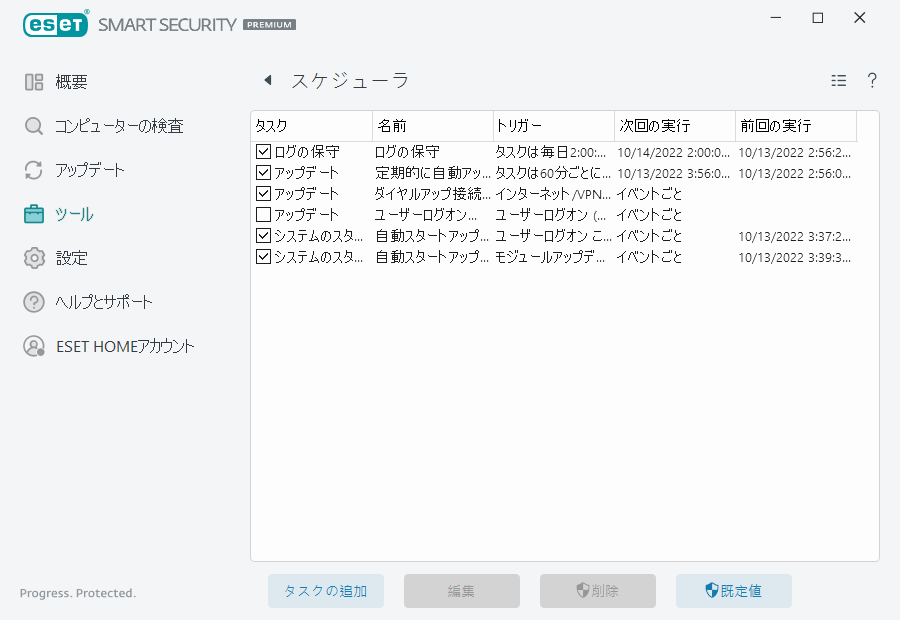Open the scheduler list view icon
900x620 pixels.
click(x=839, y=80)
